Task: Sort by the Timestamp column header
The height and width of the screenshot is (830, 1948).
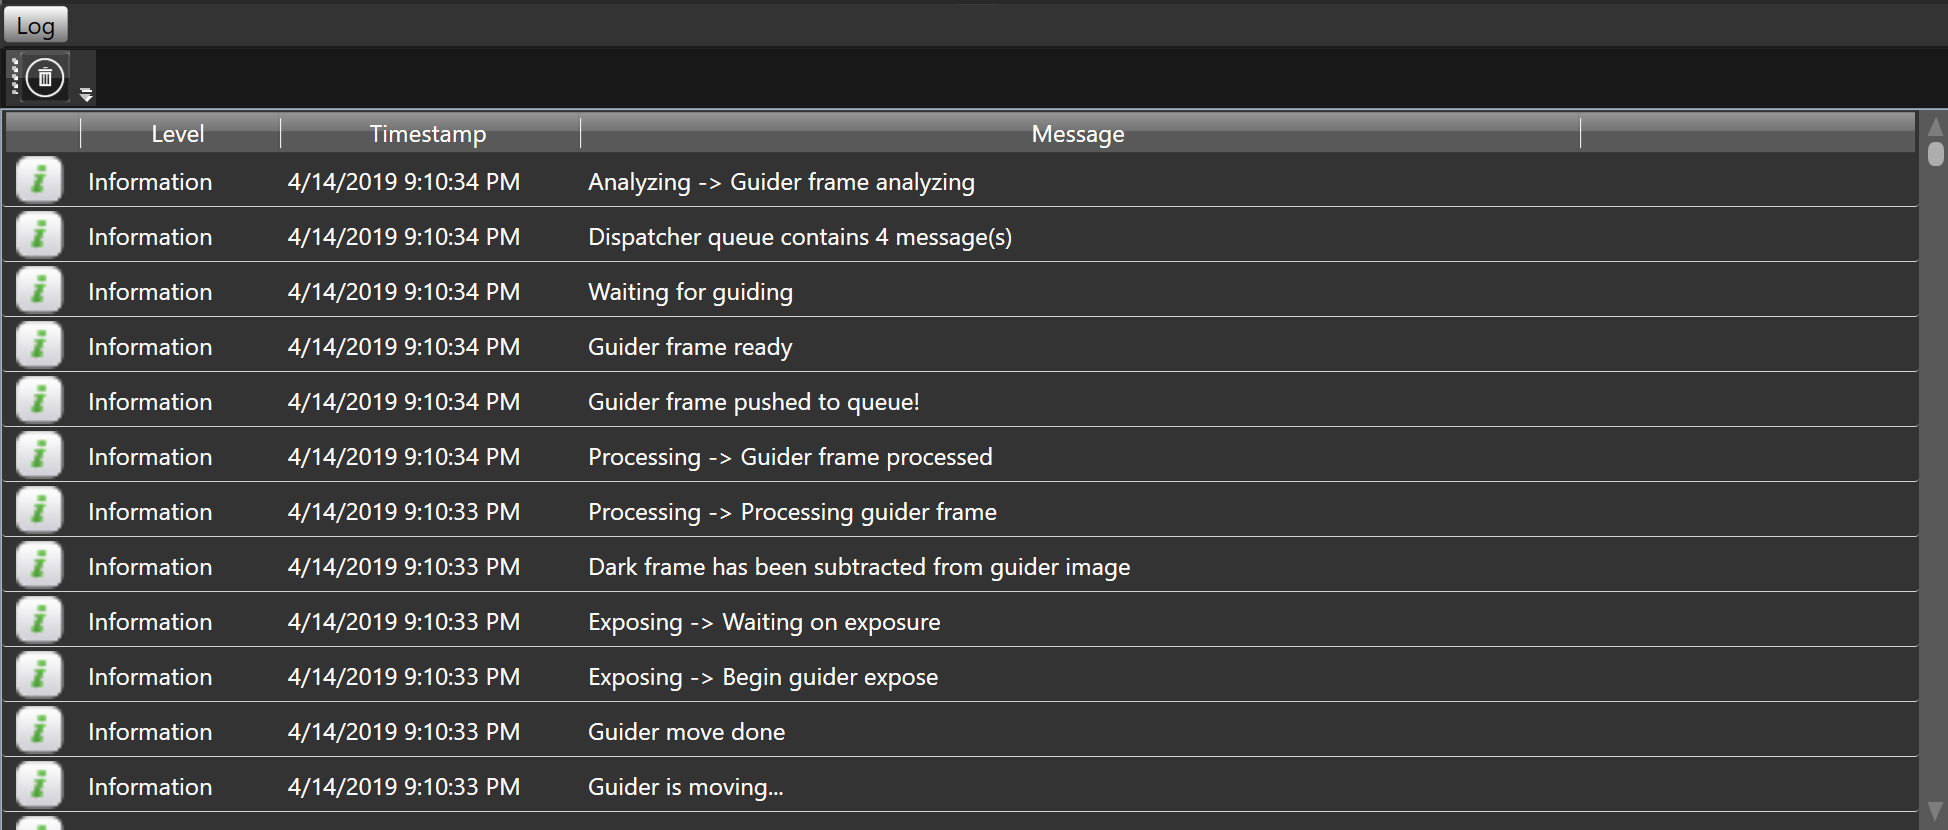Action: pos(429,134)
